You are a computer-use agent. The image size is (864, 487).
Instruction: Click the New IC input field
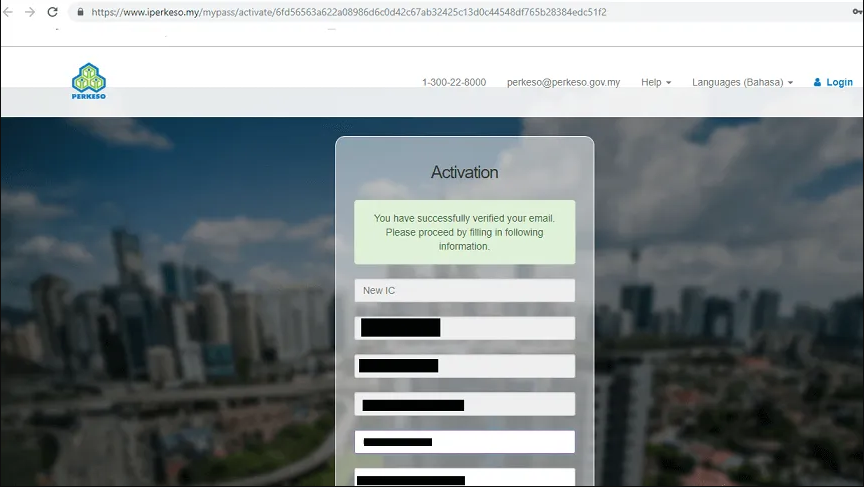pyautogui.click(x=465, y=290)
